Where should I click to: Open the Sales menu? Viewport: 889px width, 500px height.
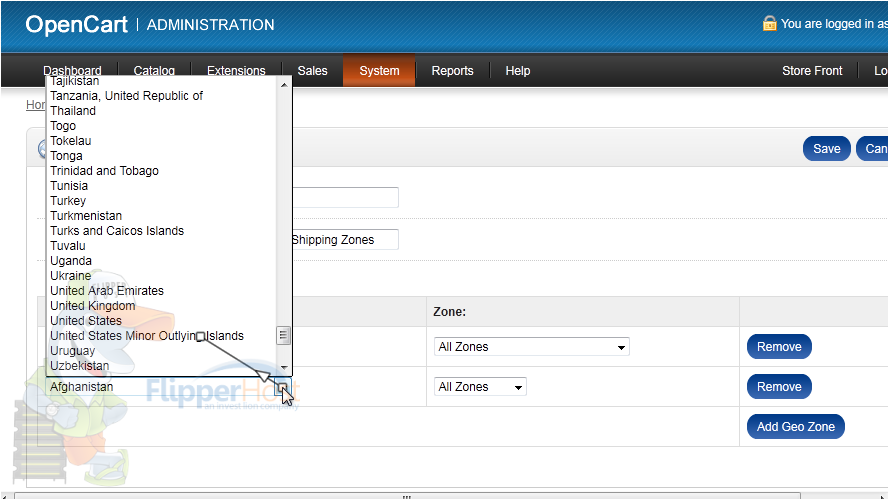tap(312, 71)
